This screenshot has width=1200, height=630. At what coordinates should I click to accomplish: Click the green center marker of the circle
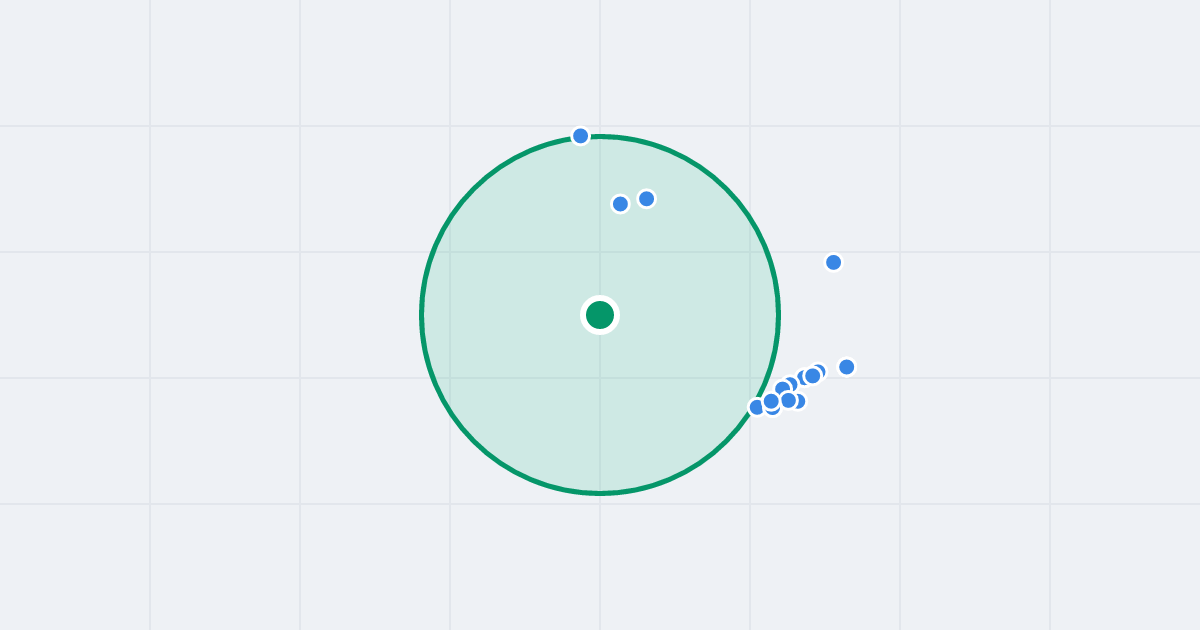pyautogui.click(x=600, y=315)
